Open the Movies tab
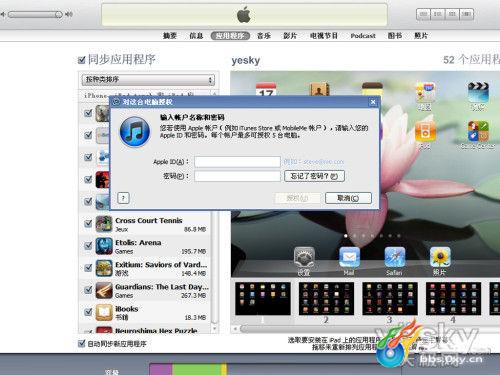 click(x=290, y=36)
